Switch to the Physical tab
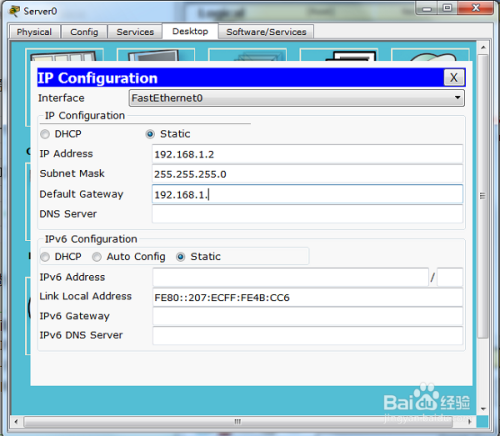This screenshot has height=436, width=500. pyautogui.click(x=34, y=32)
